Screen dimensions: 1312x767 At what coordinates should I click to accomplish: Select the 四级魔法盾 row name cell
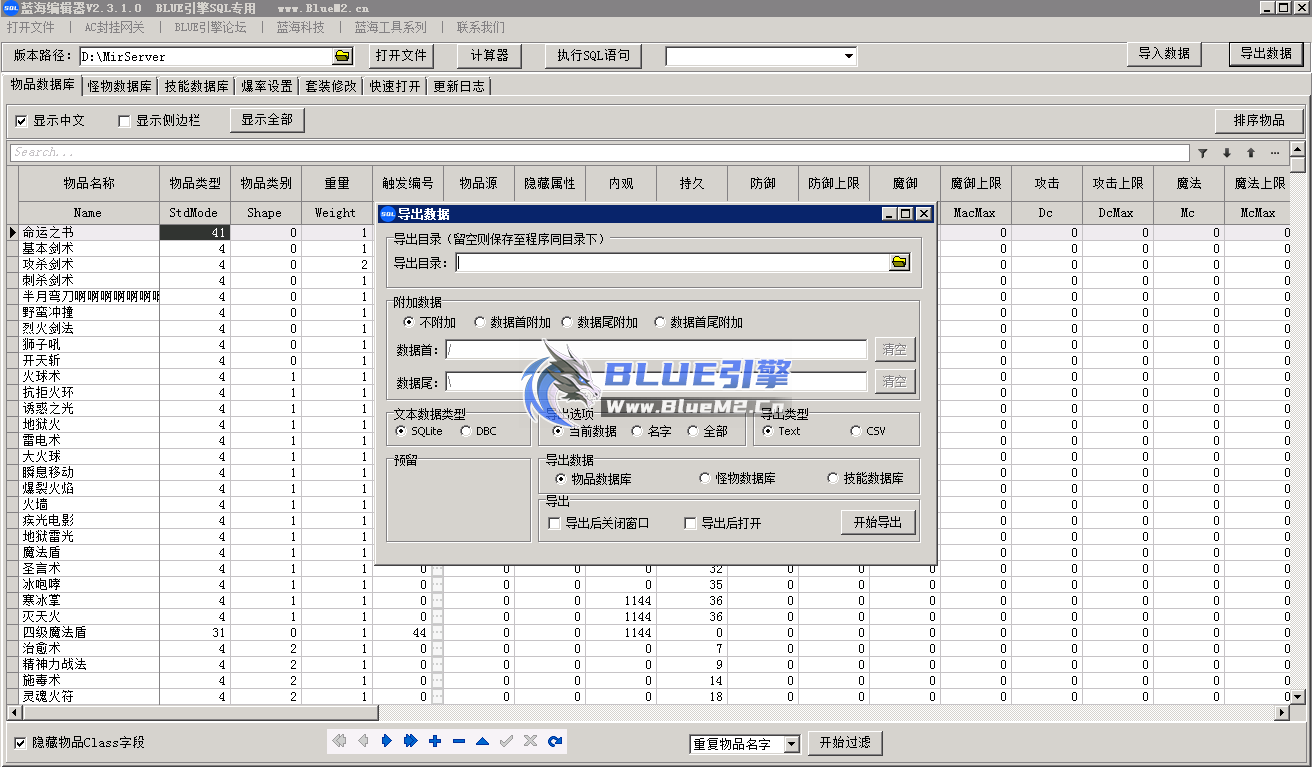[90, 633]
